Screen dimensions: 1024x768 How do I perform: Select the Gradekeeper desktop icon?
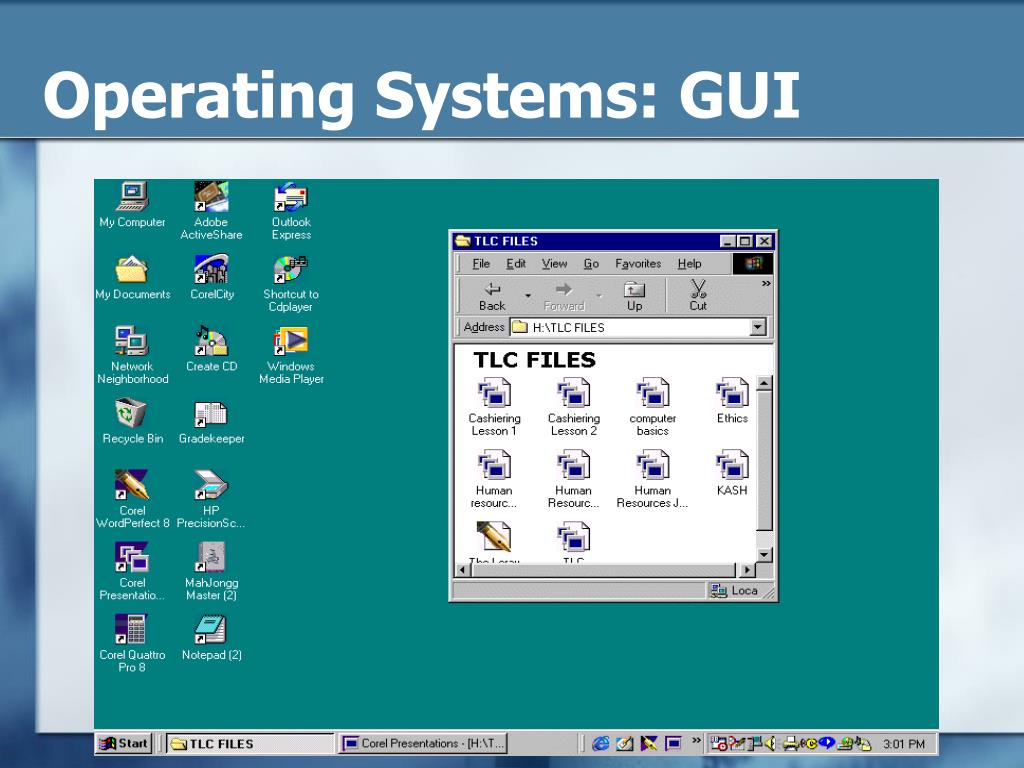point(212,421)
